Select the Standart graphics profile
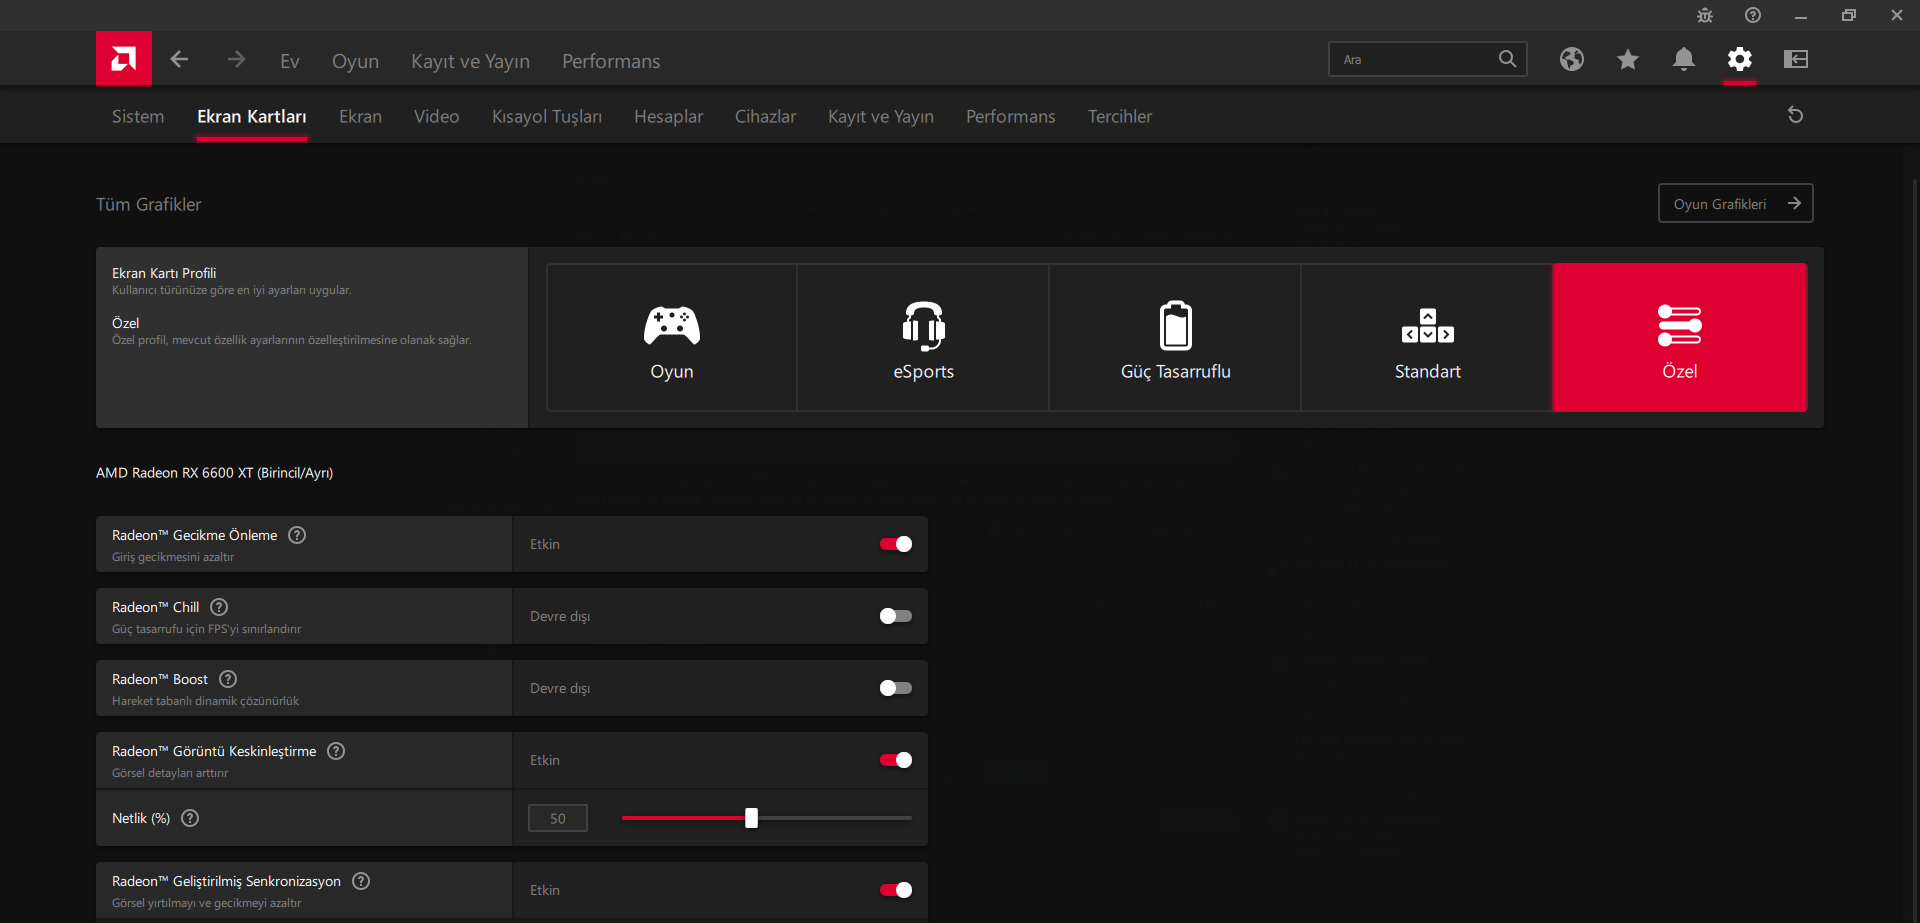The image size is (1920, 923). coord(1428,337)
